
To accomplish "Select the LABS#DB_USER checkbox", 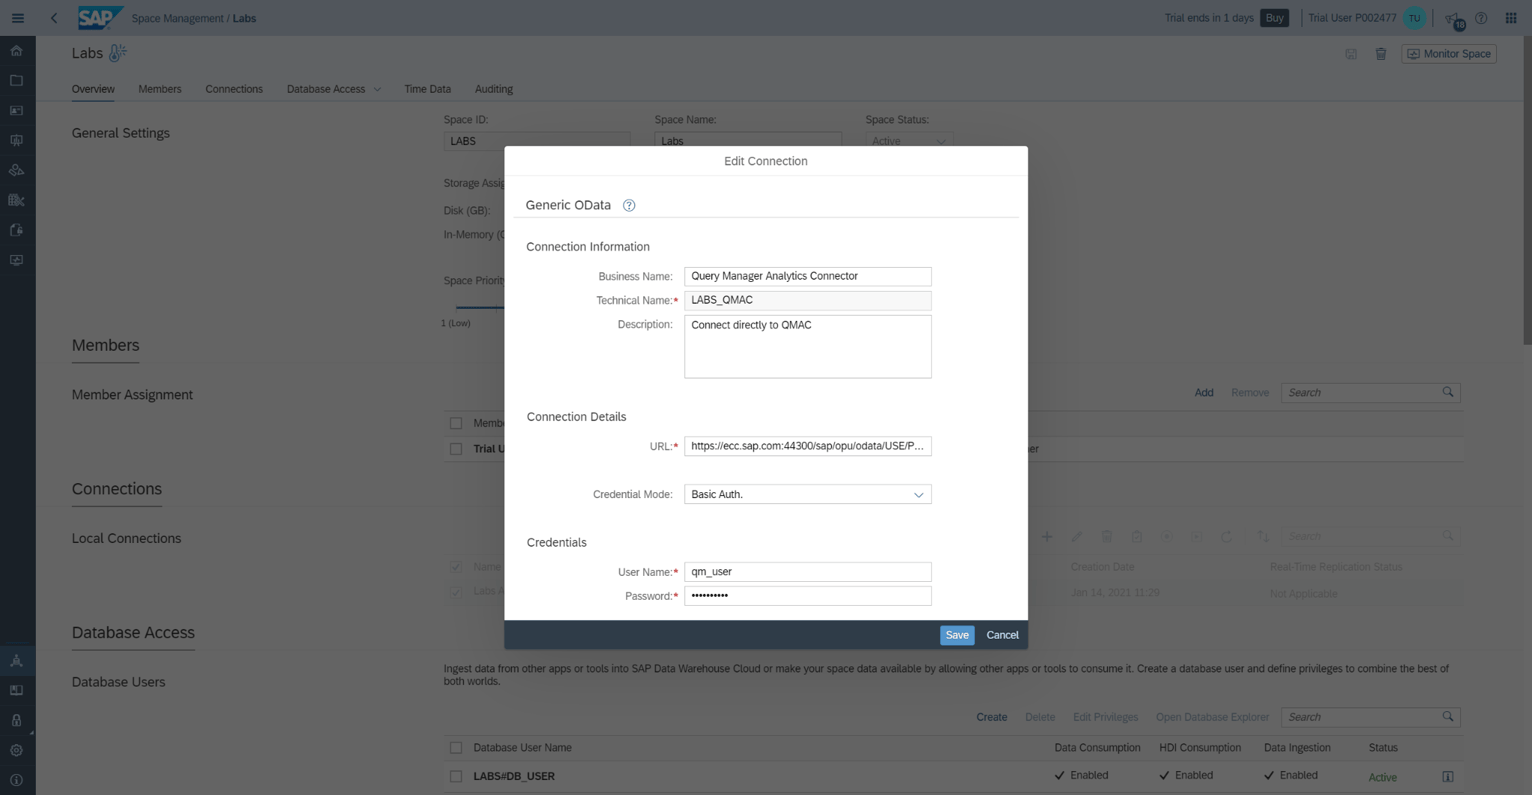I will point(456,776).
